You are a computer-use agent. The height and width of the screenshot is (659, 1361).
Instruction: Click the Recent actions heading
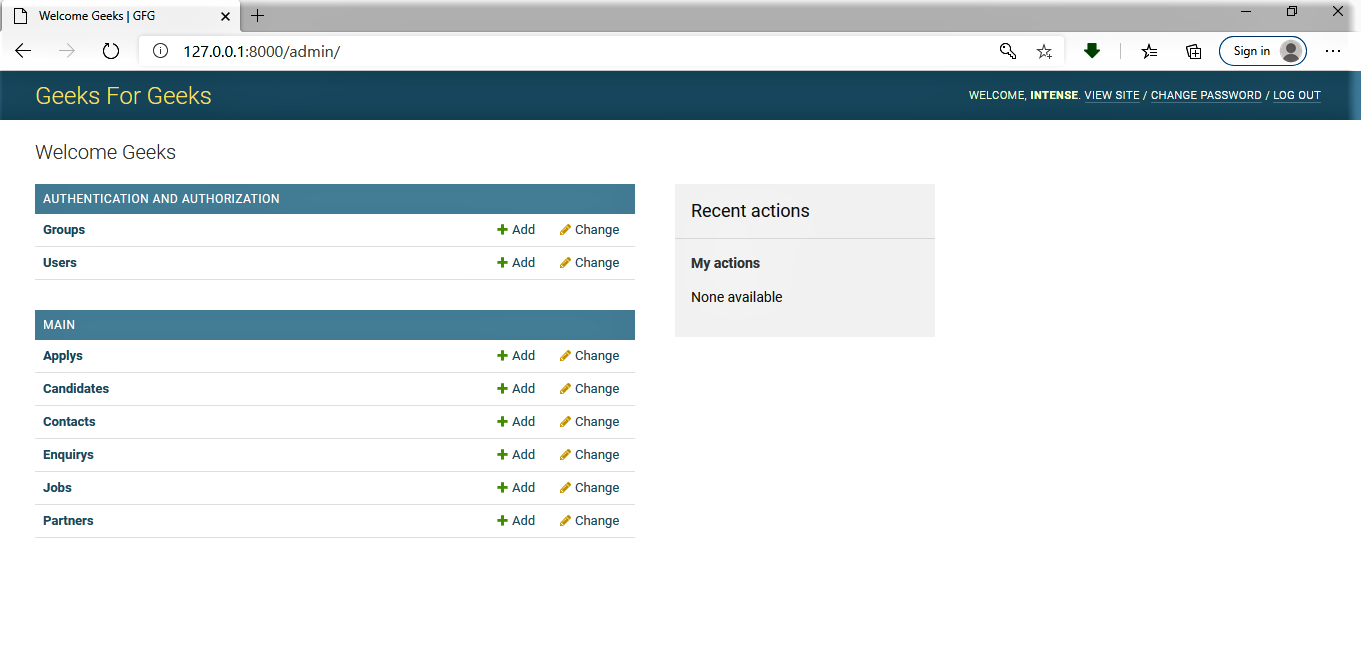click(x=750, y=211)
